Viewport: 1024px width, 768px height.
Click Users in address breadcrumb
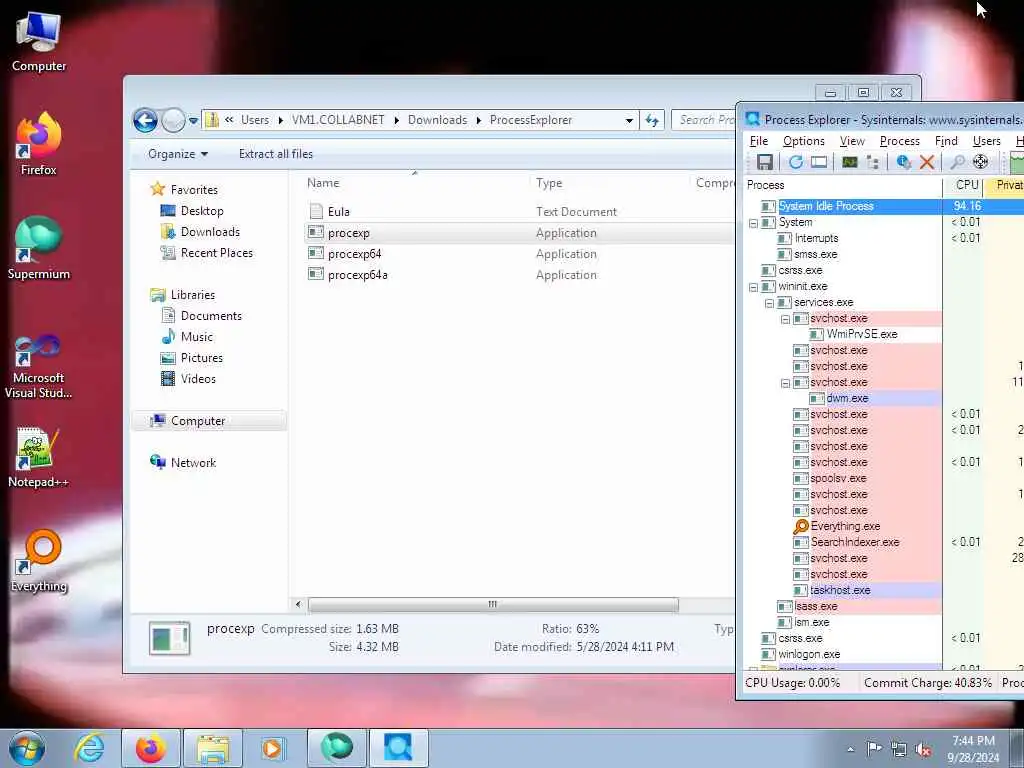255,120
